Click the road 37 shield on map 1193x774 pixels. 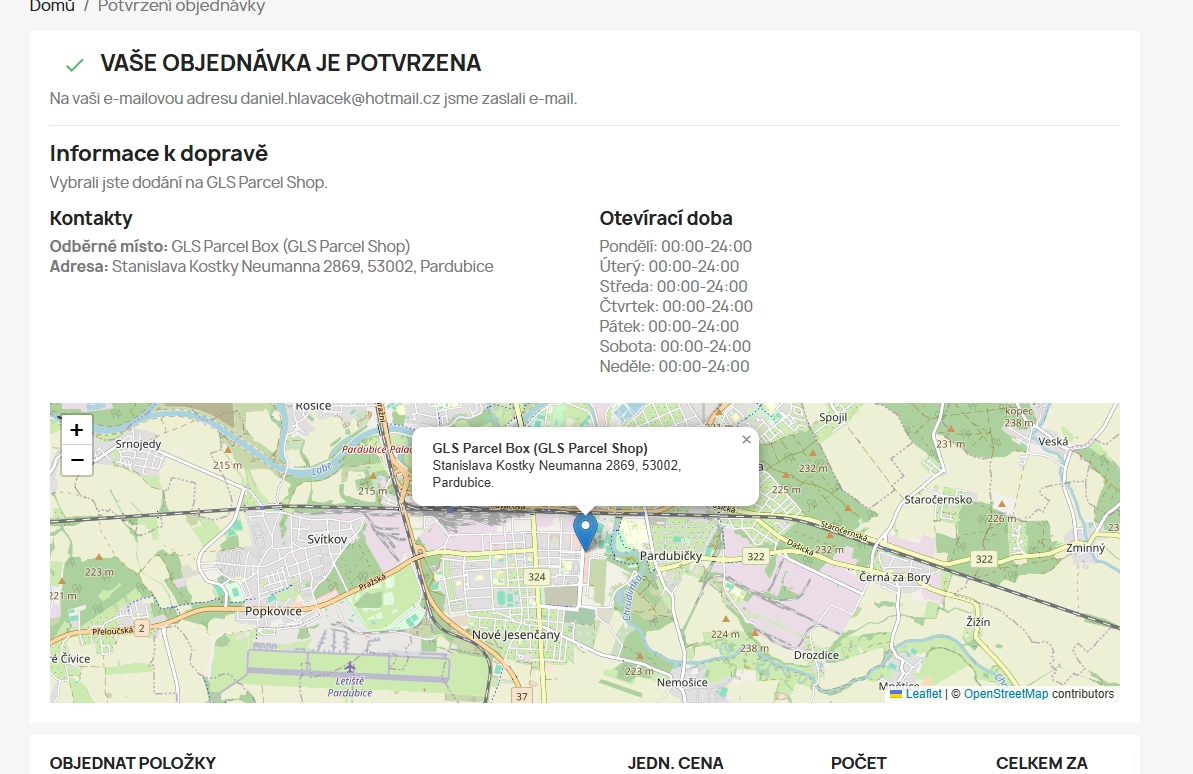click(521, 694)
